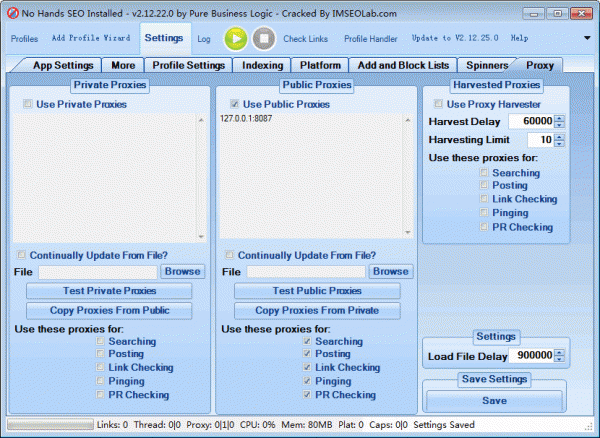Open the Help menu
This screenshot has width=600, height=438.
click(519, 38)
